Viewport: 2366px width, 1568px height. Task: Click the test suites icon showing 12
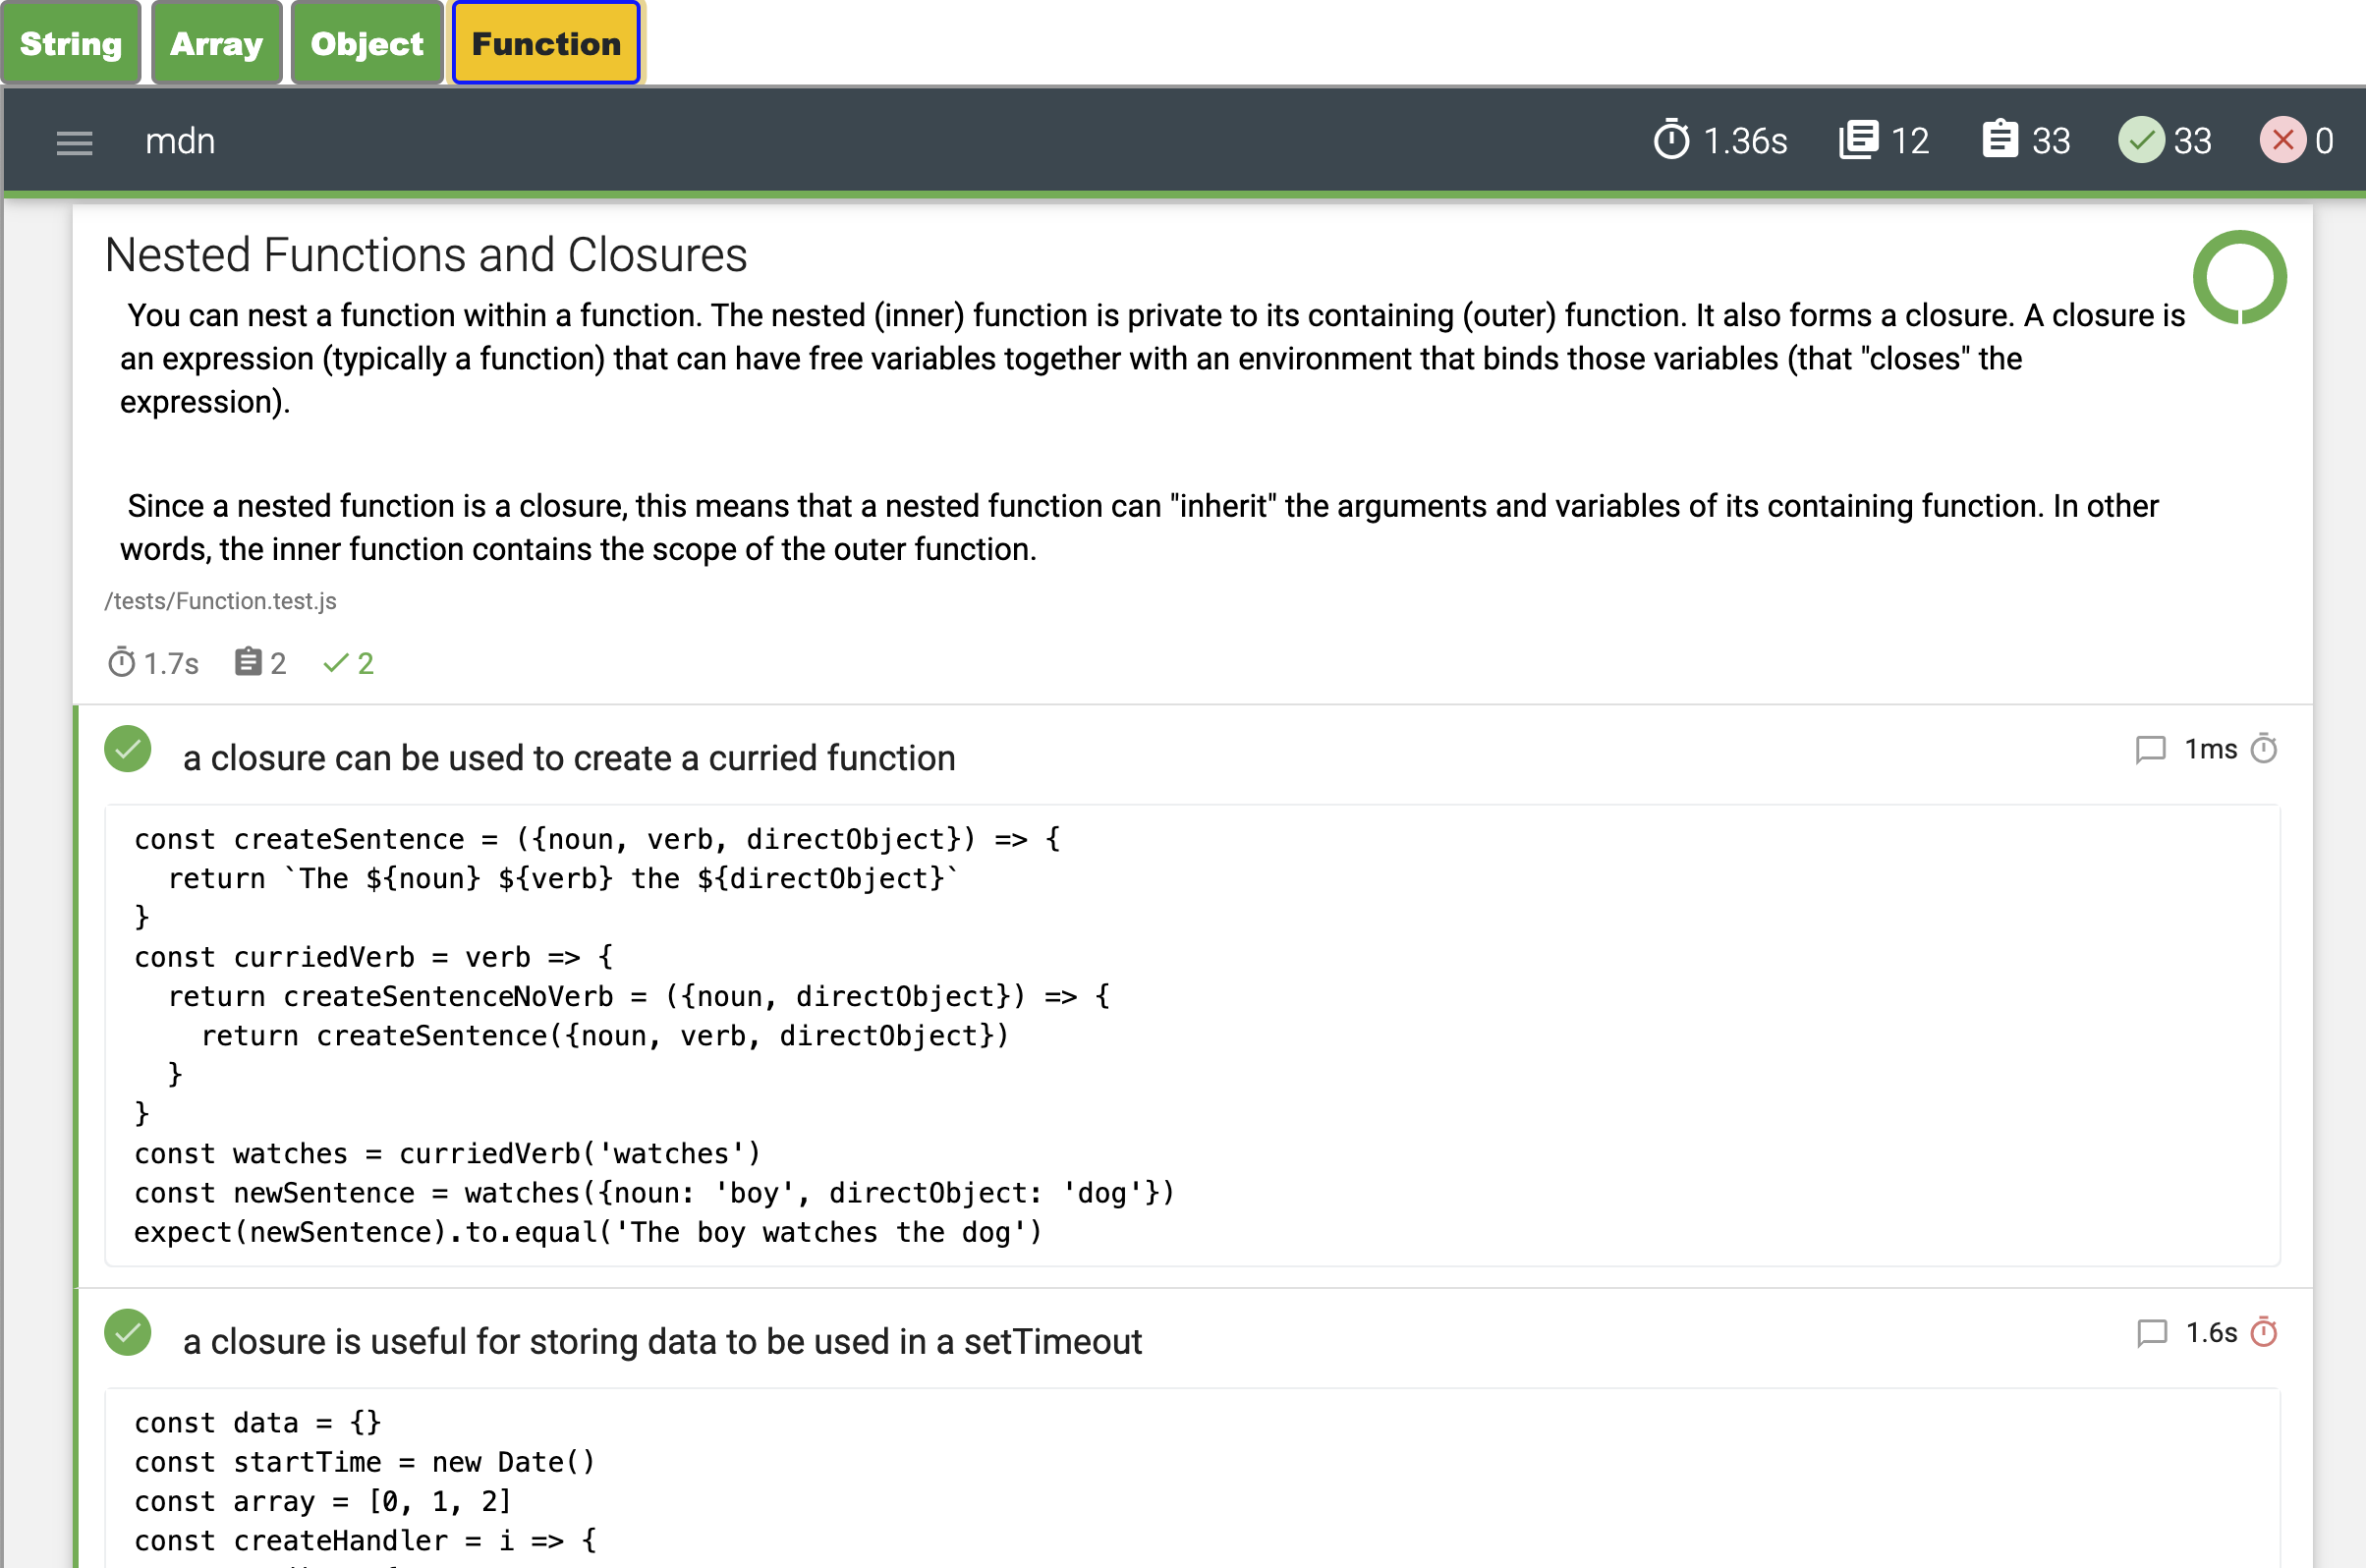[x=1858, y=139]
